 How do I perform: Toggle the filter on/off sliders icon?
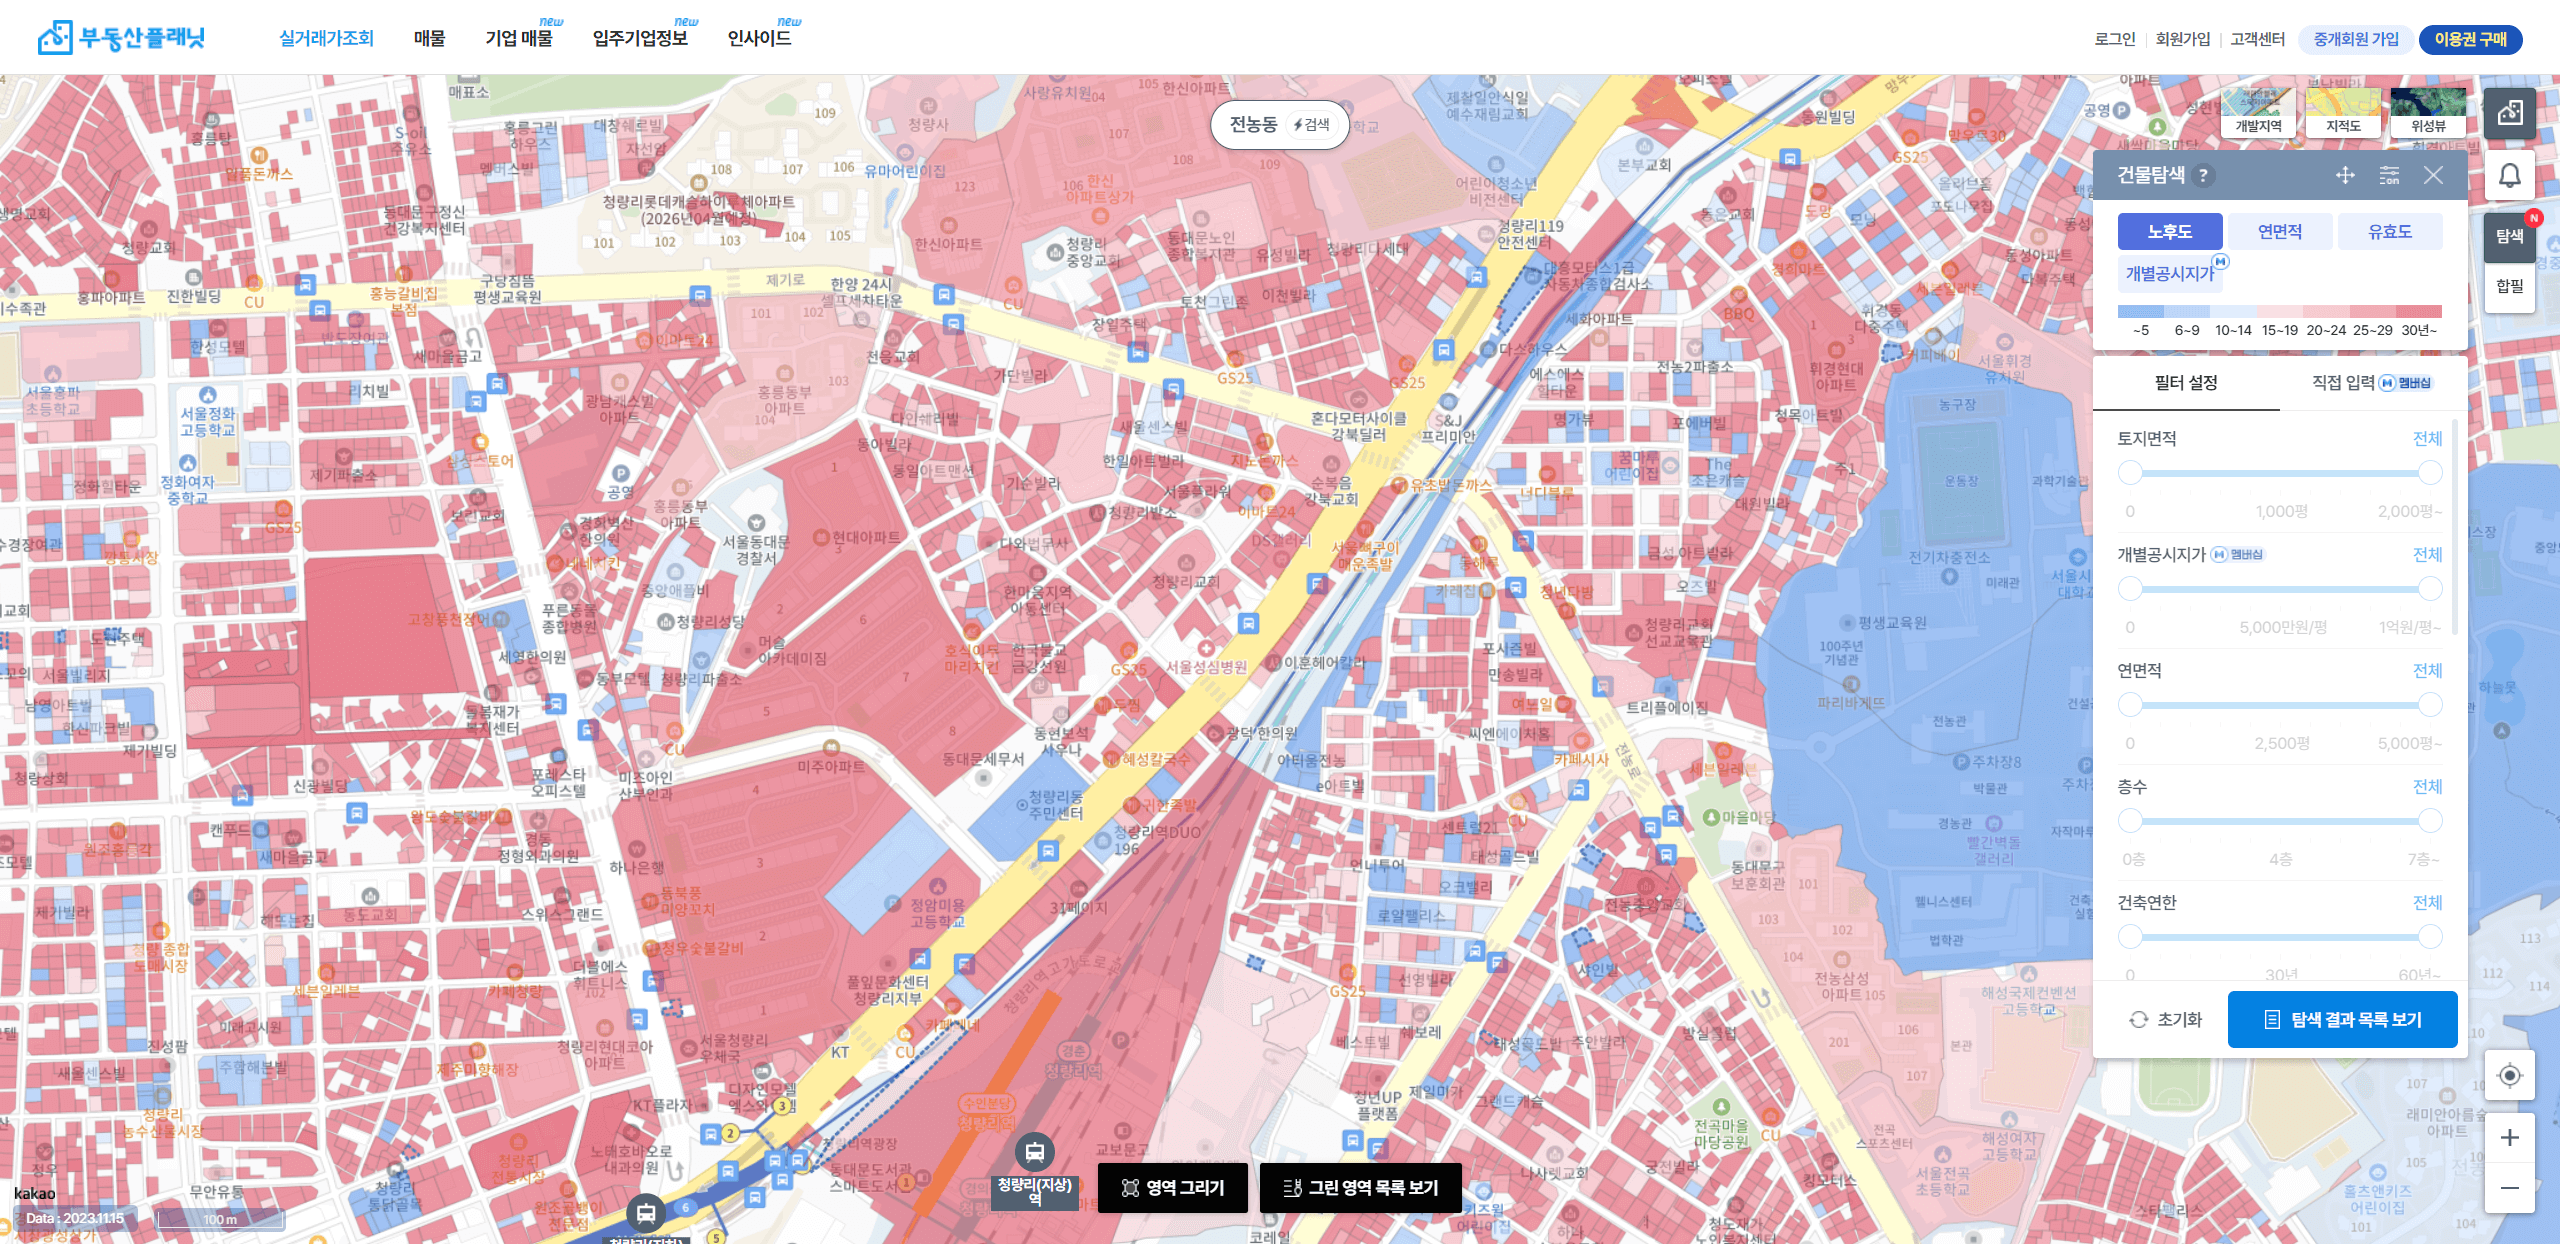pos(2389,176)
